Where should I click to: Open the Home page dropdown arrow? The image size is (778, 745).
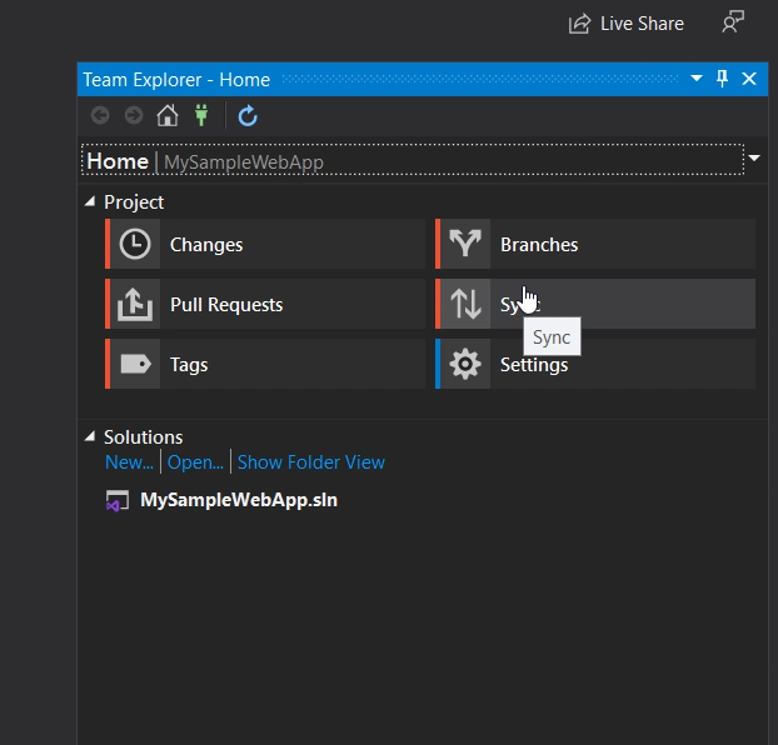click(x=754, y=158)
